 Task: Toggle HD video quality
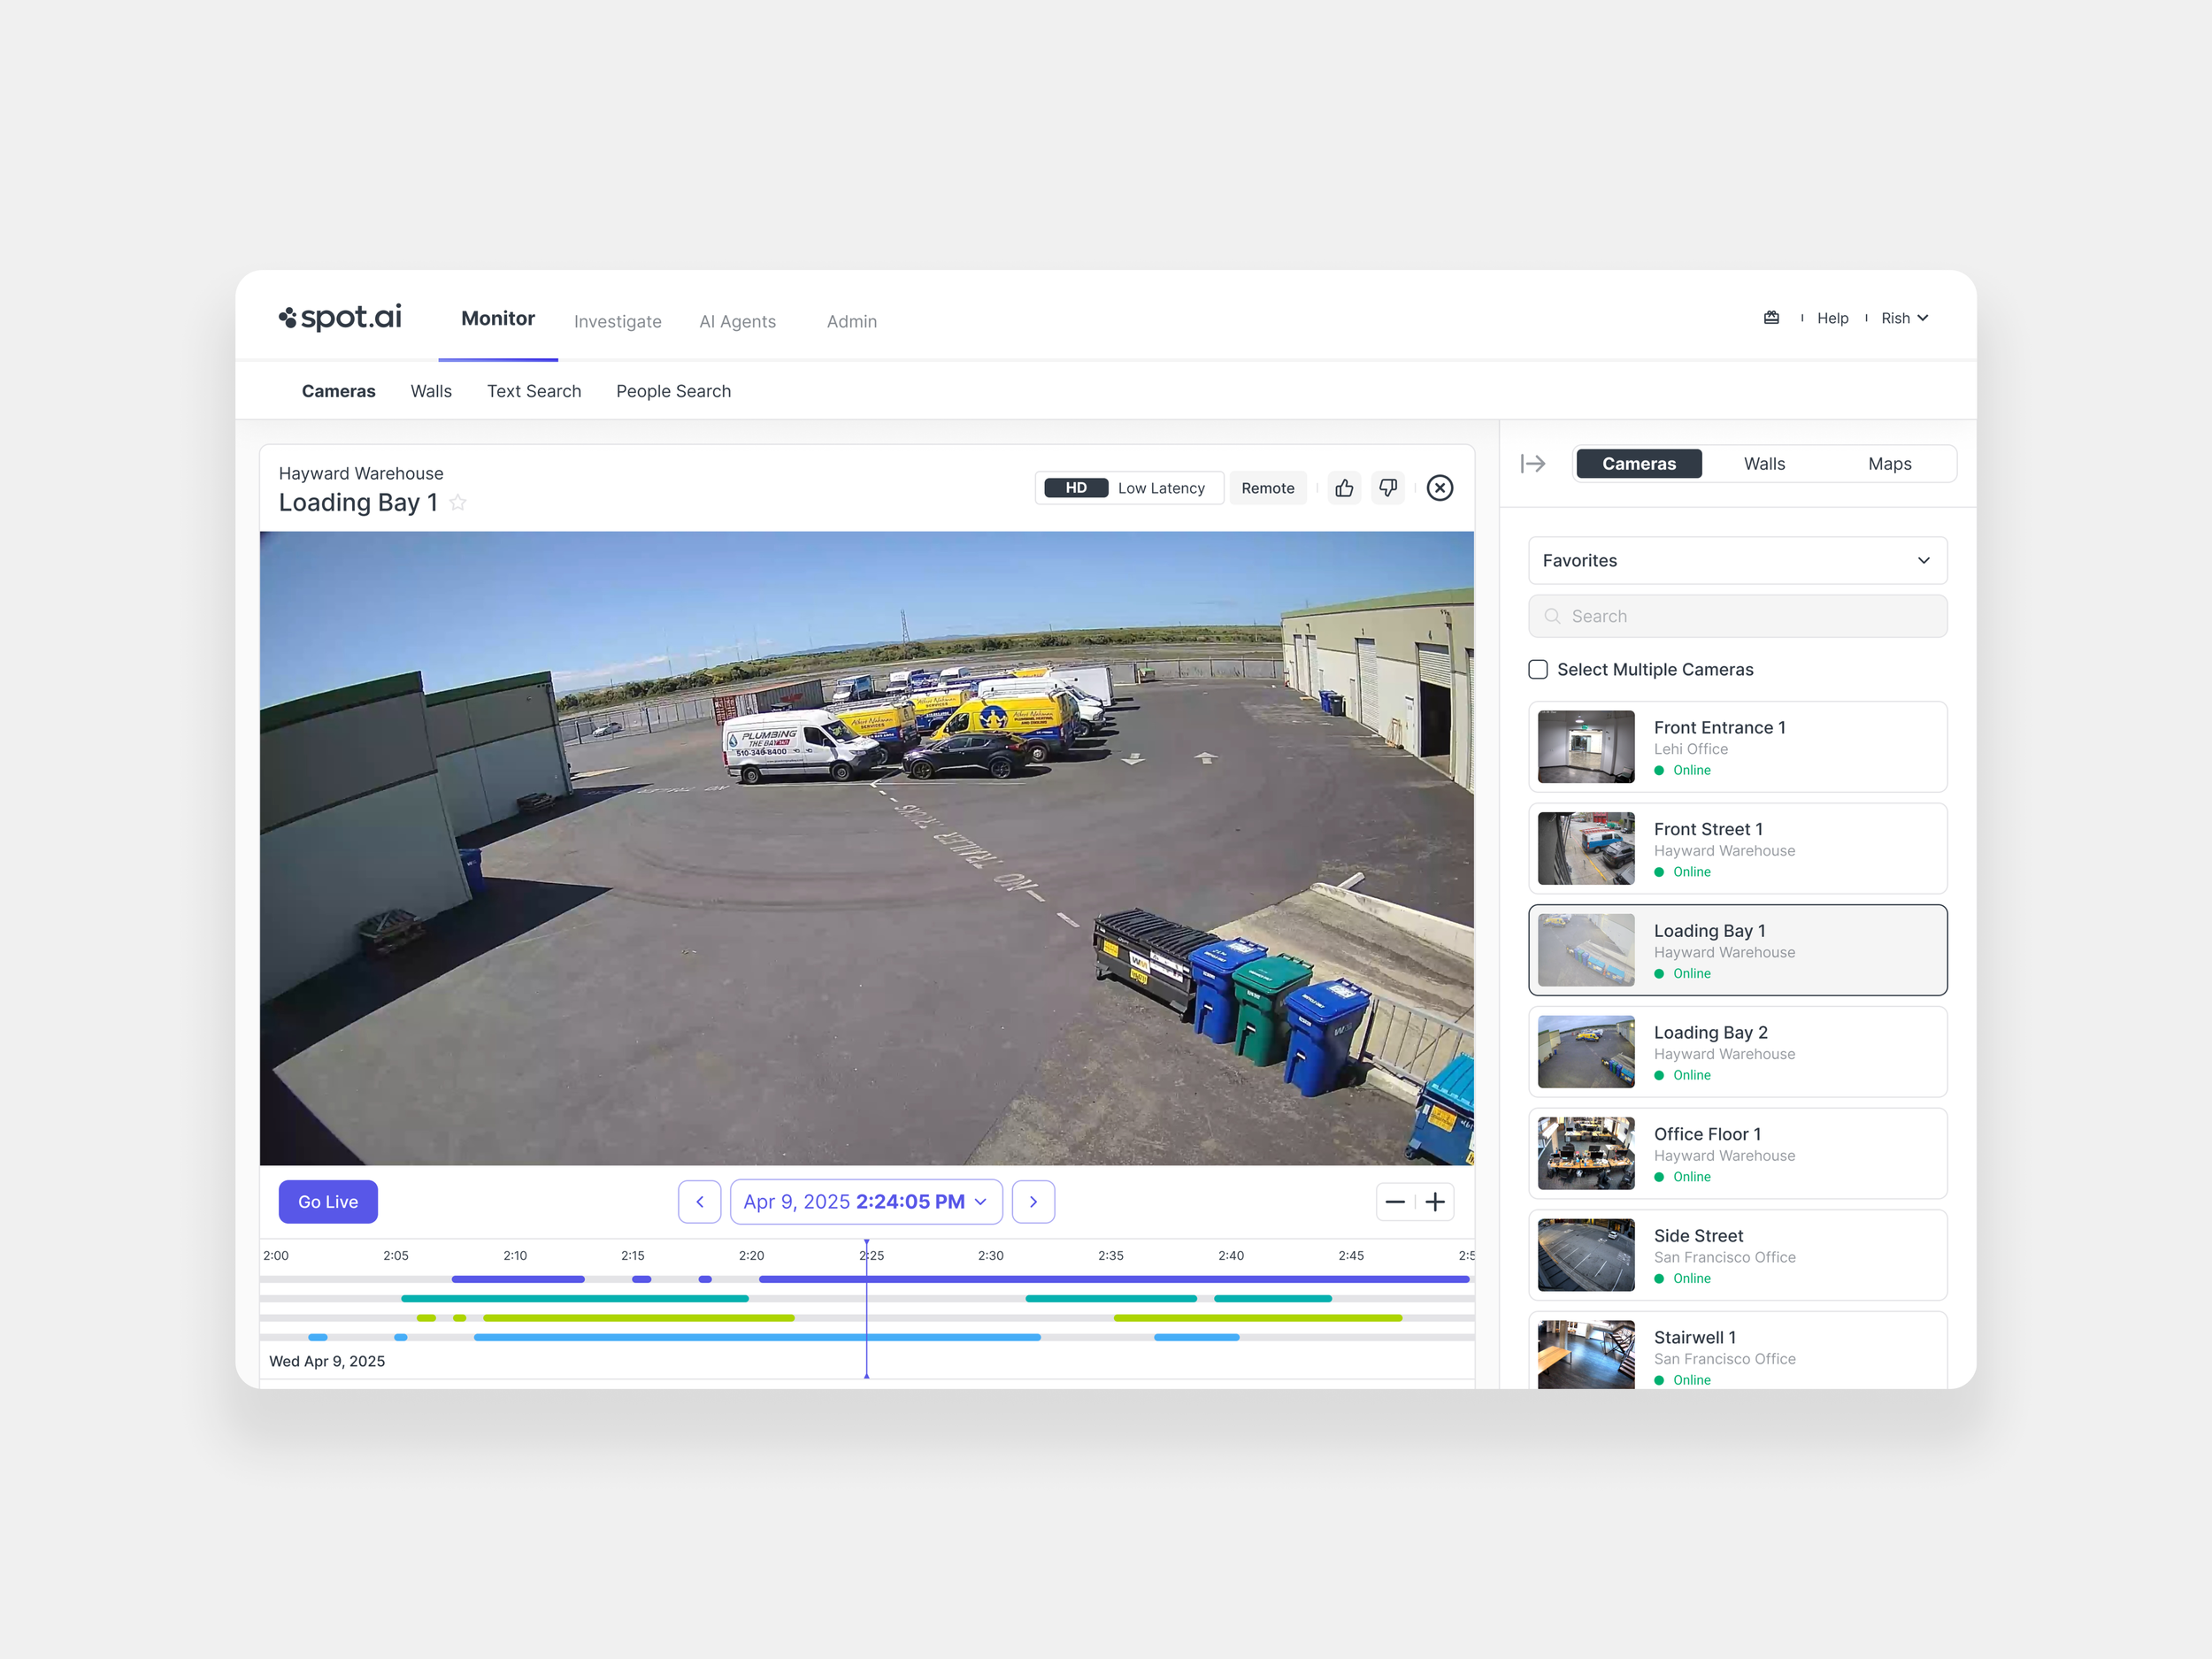point(1075,487)
